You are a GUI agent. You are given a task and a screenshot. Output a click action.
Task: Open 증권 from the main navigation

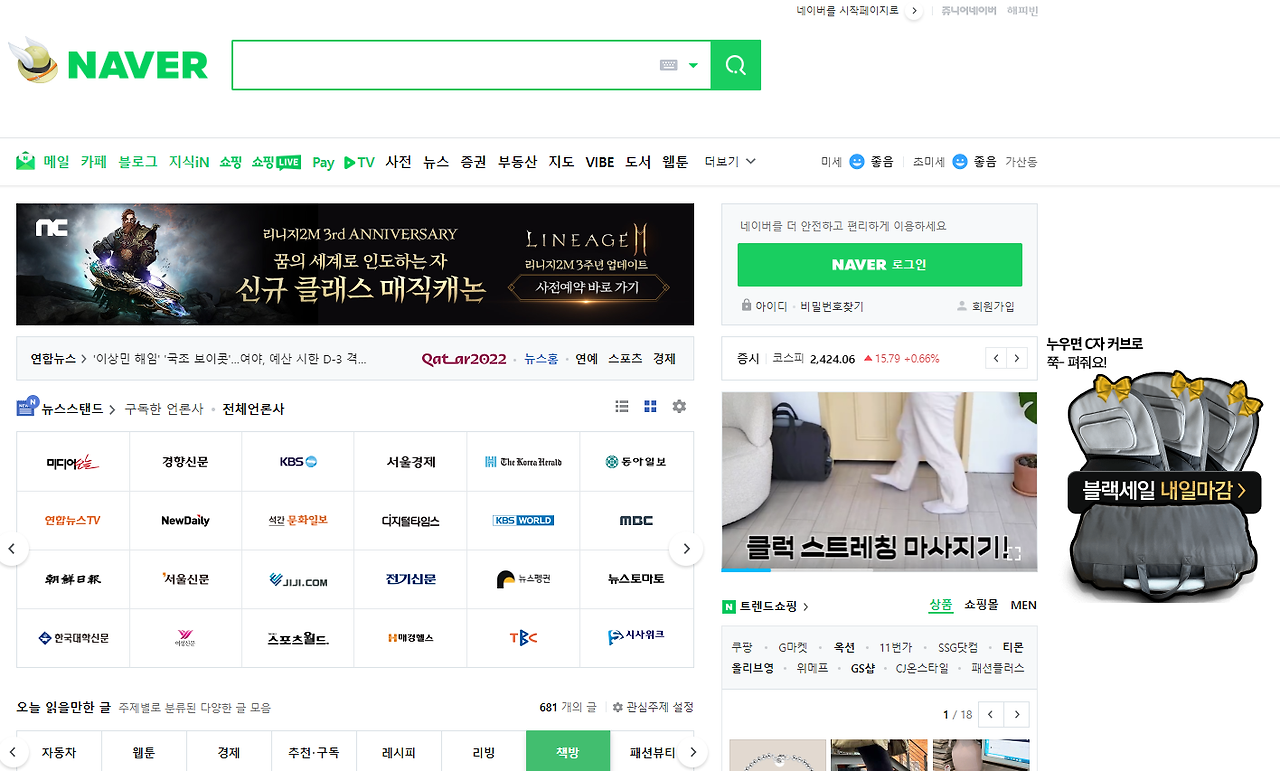point(473,161)
